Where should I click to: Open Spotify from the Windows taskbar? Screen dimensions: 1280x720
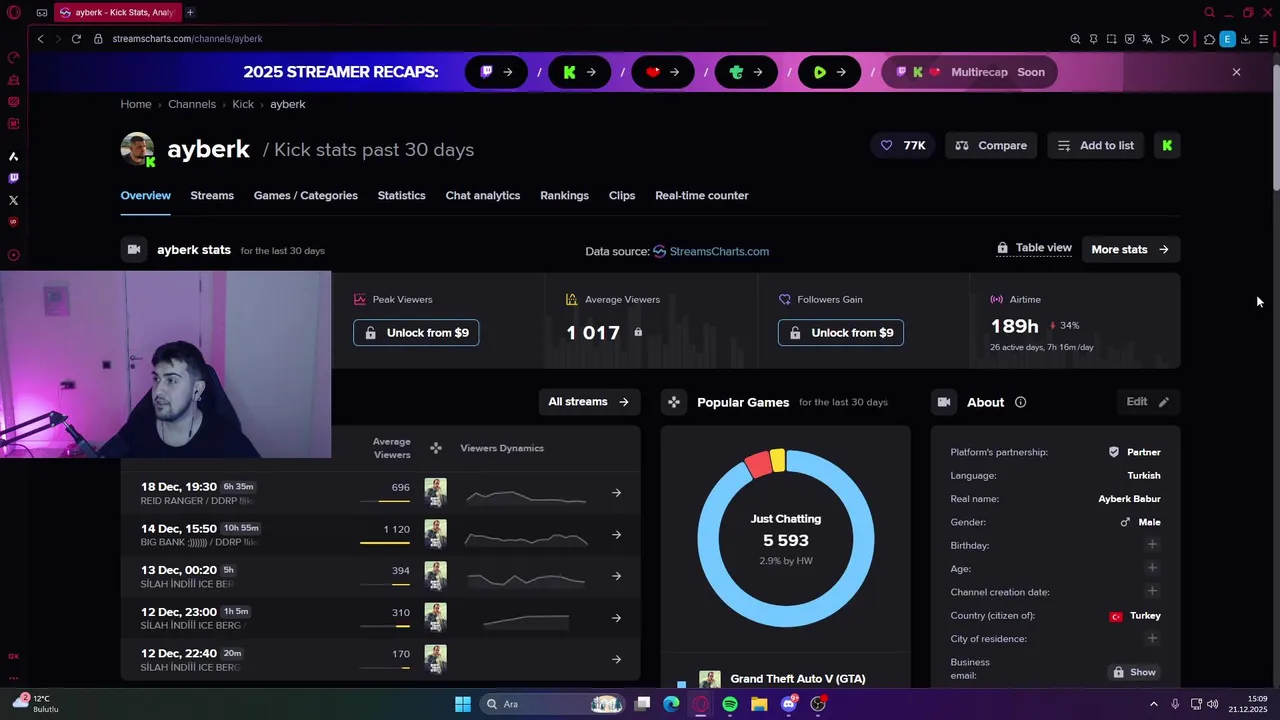coord(730,704)
